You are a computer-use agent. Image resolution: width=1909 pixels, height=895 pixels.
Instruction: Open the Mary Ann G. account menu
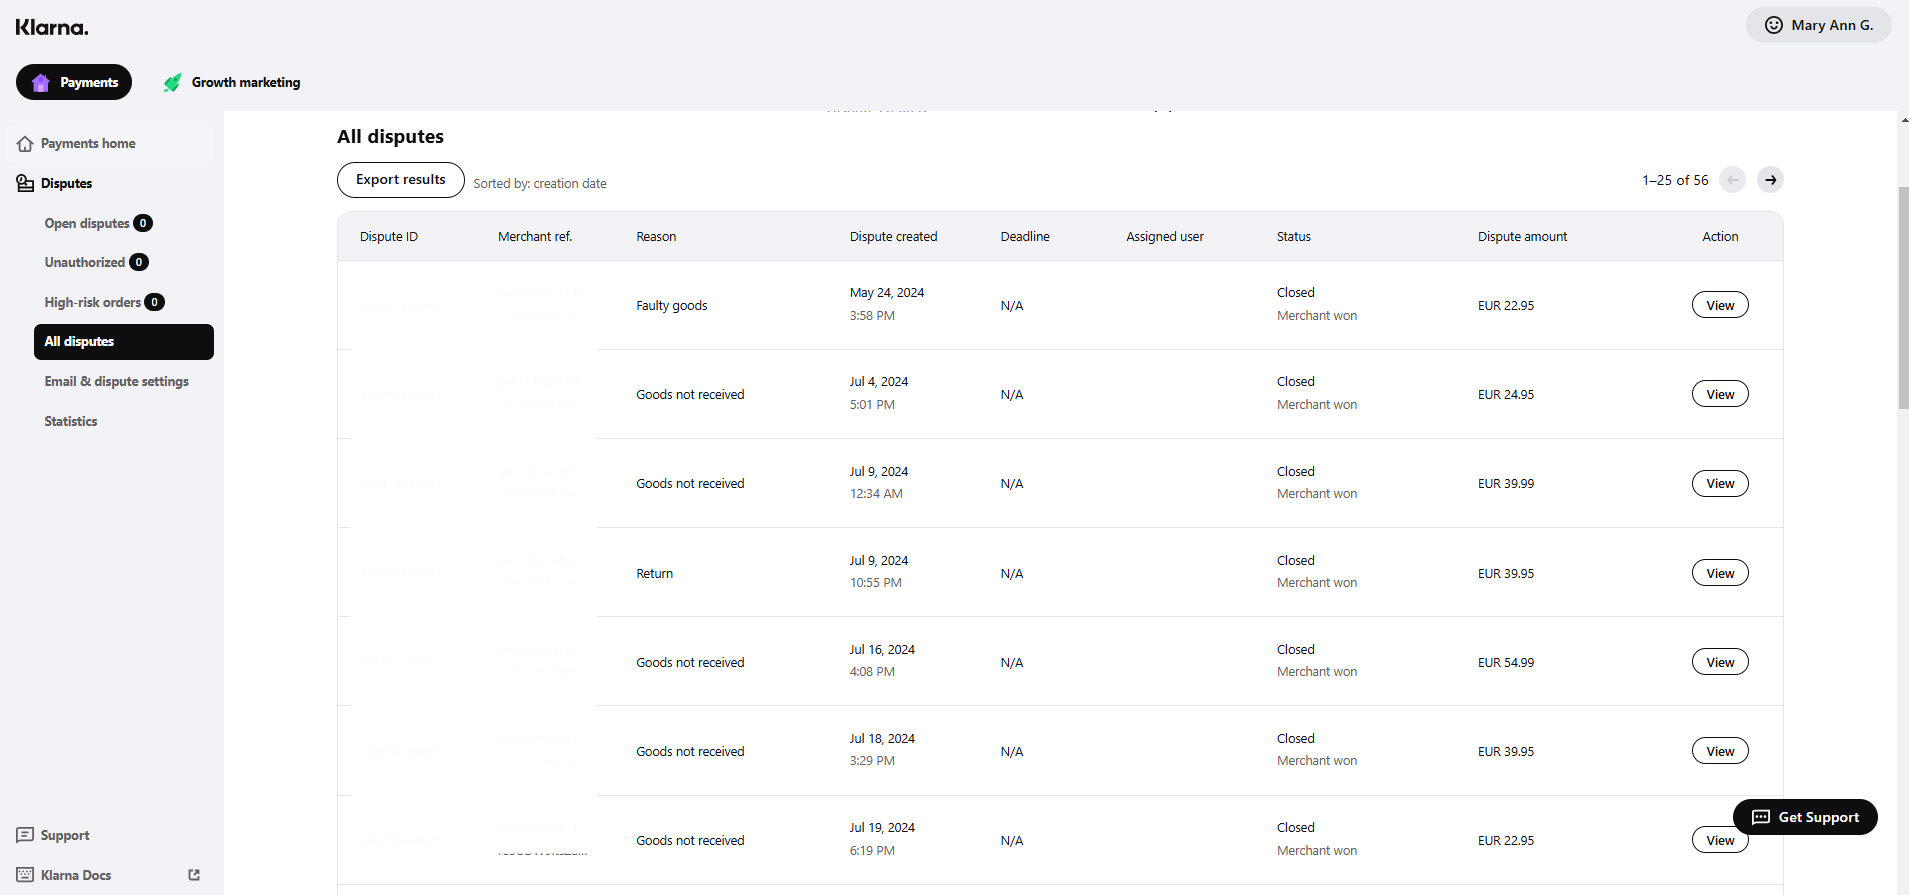click(1818, 25)
